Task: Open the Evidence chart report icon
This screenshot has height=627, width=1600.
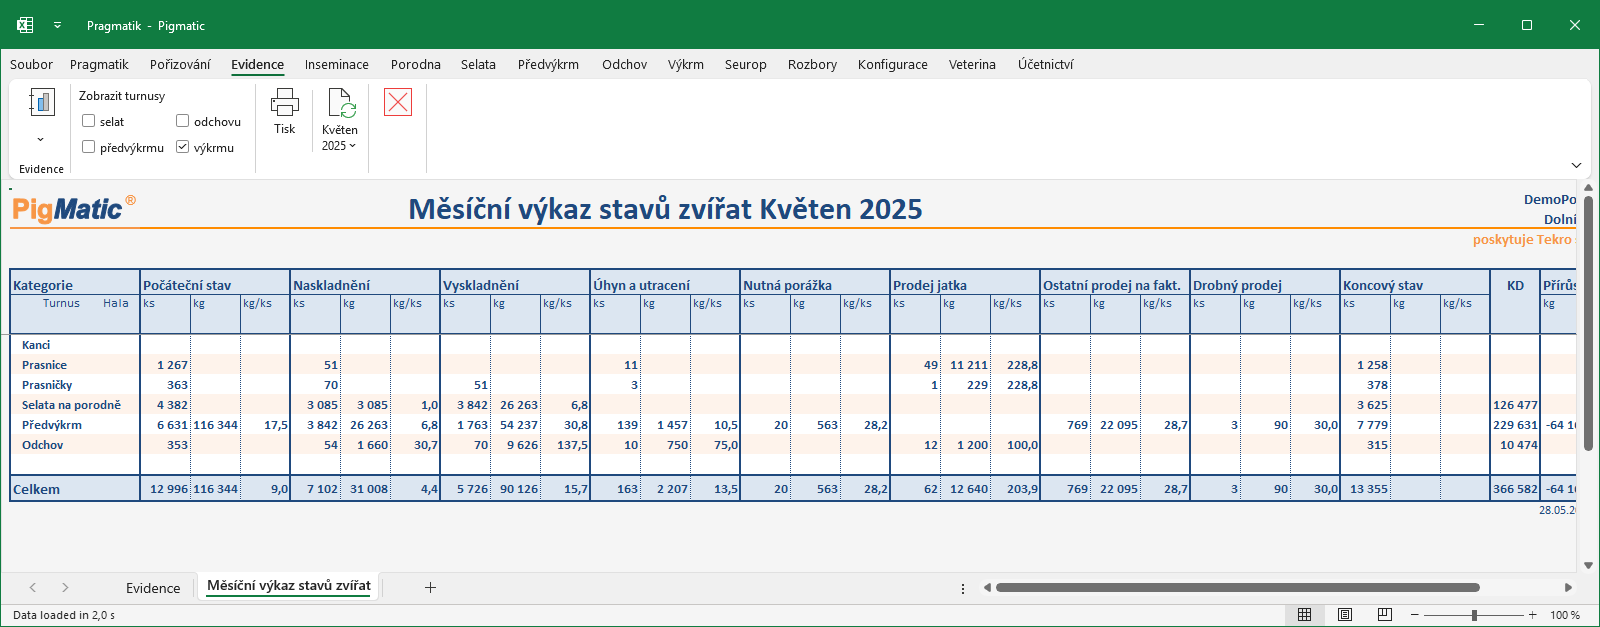Action: point(41,103)
